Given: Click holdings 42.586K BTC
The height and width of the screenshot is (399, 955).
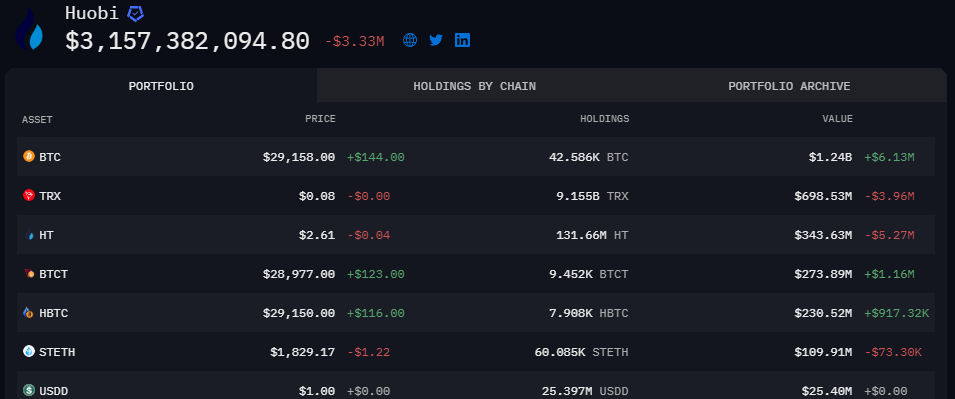Looking at the screenshot, I should [588, 157].
